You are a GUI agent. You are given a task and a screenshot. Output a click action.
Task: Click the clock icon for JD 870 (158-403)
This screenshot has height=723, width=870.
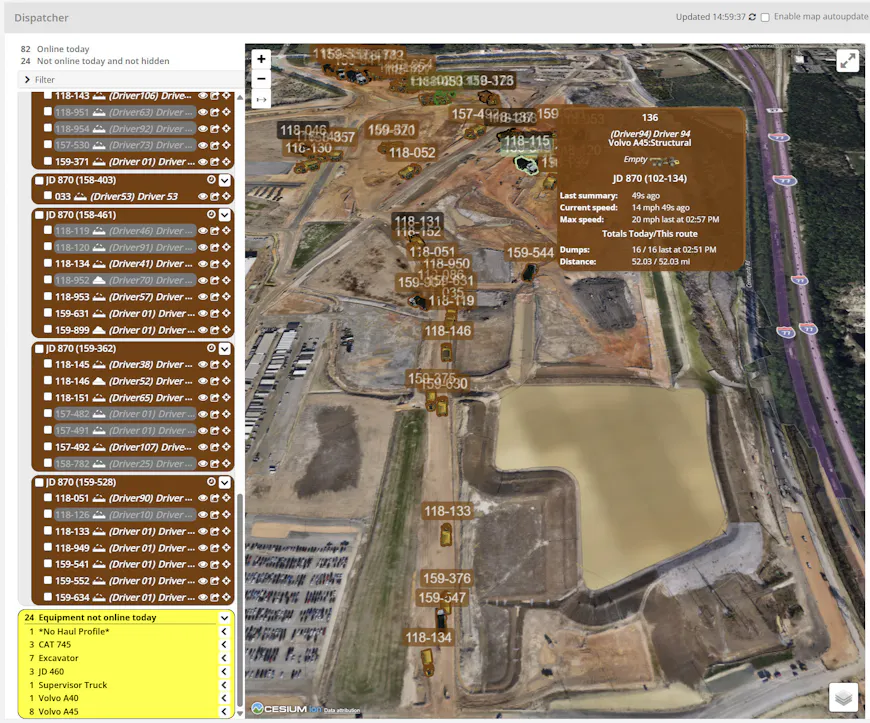coord(211,180)
